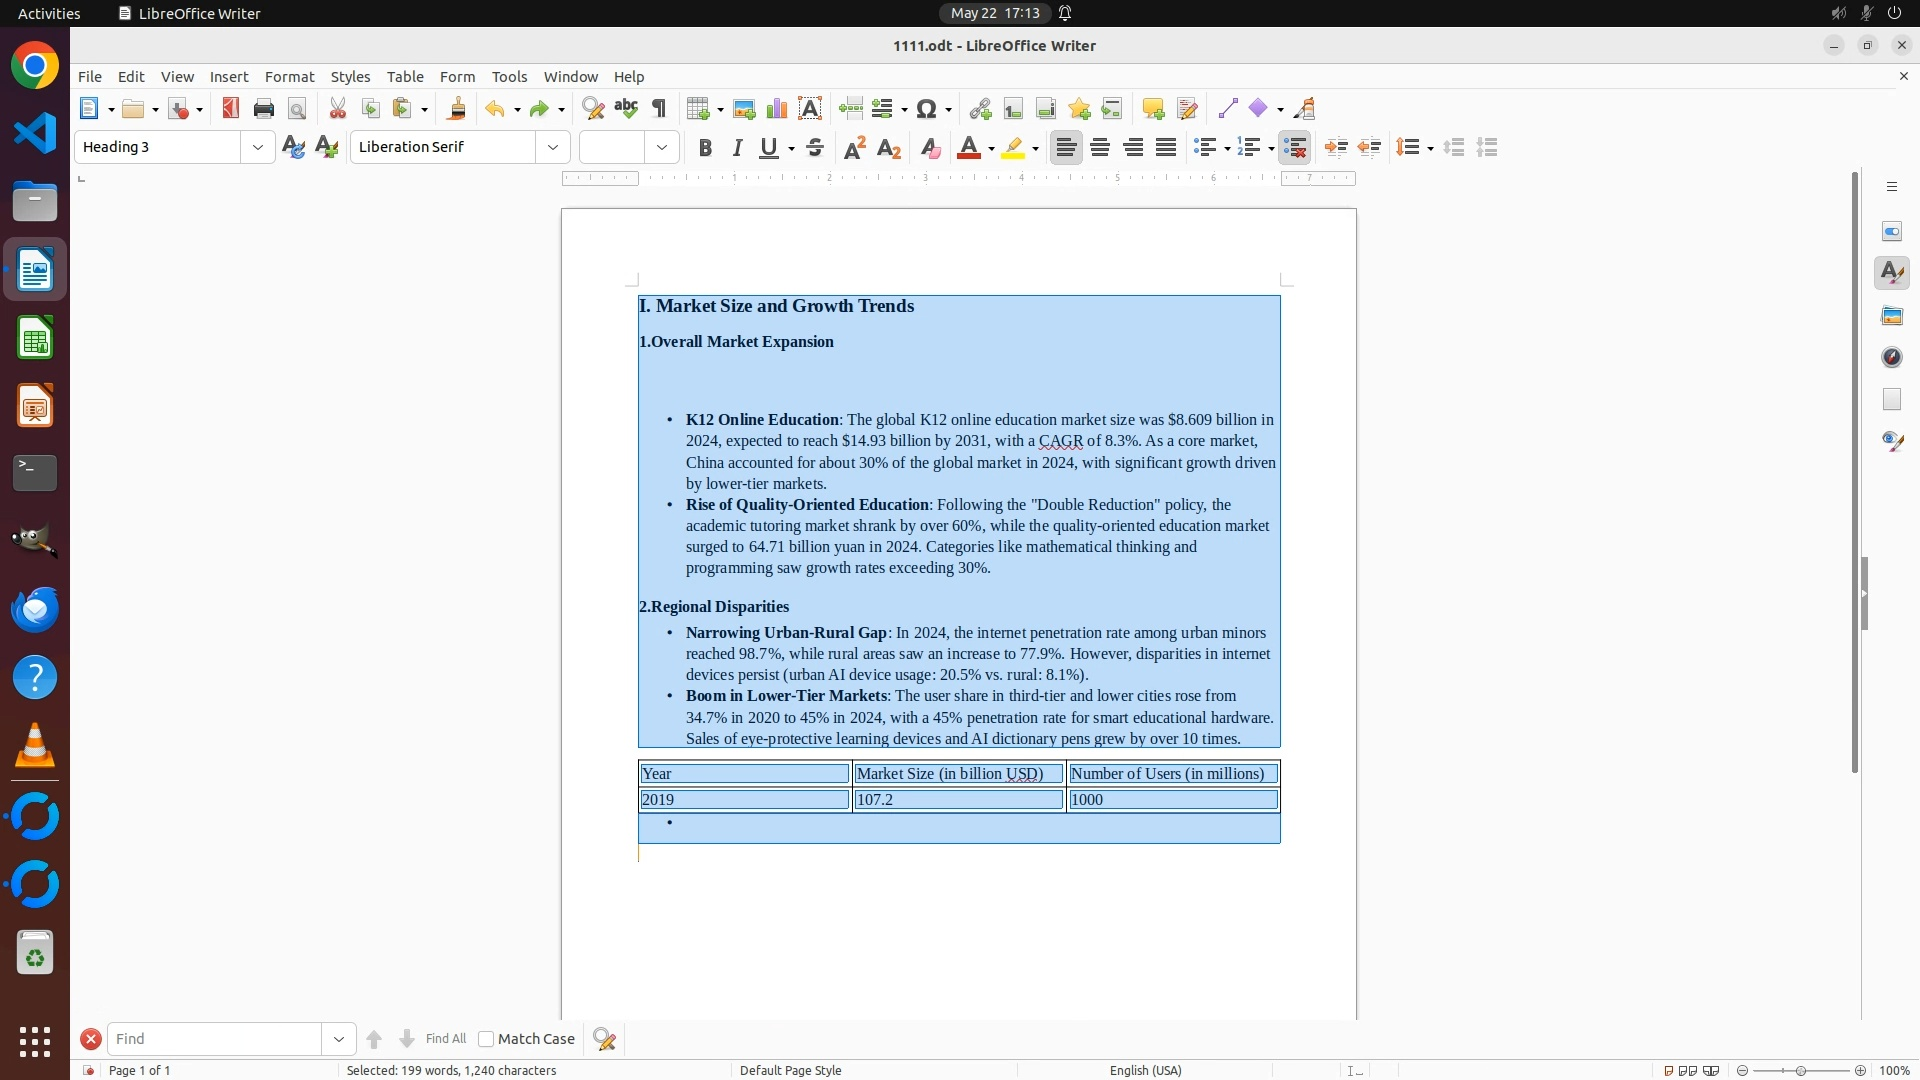Click the Find text input field

[x=215, y=1039]
